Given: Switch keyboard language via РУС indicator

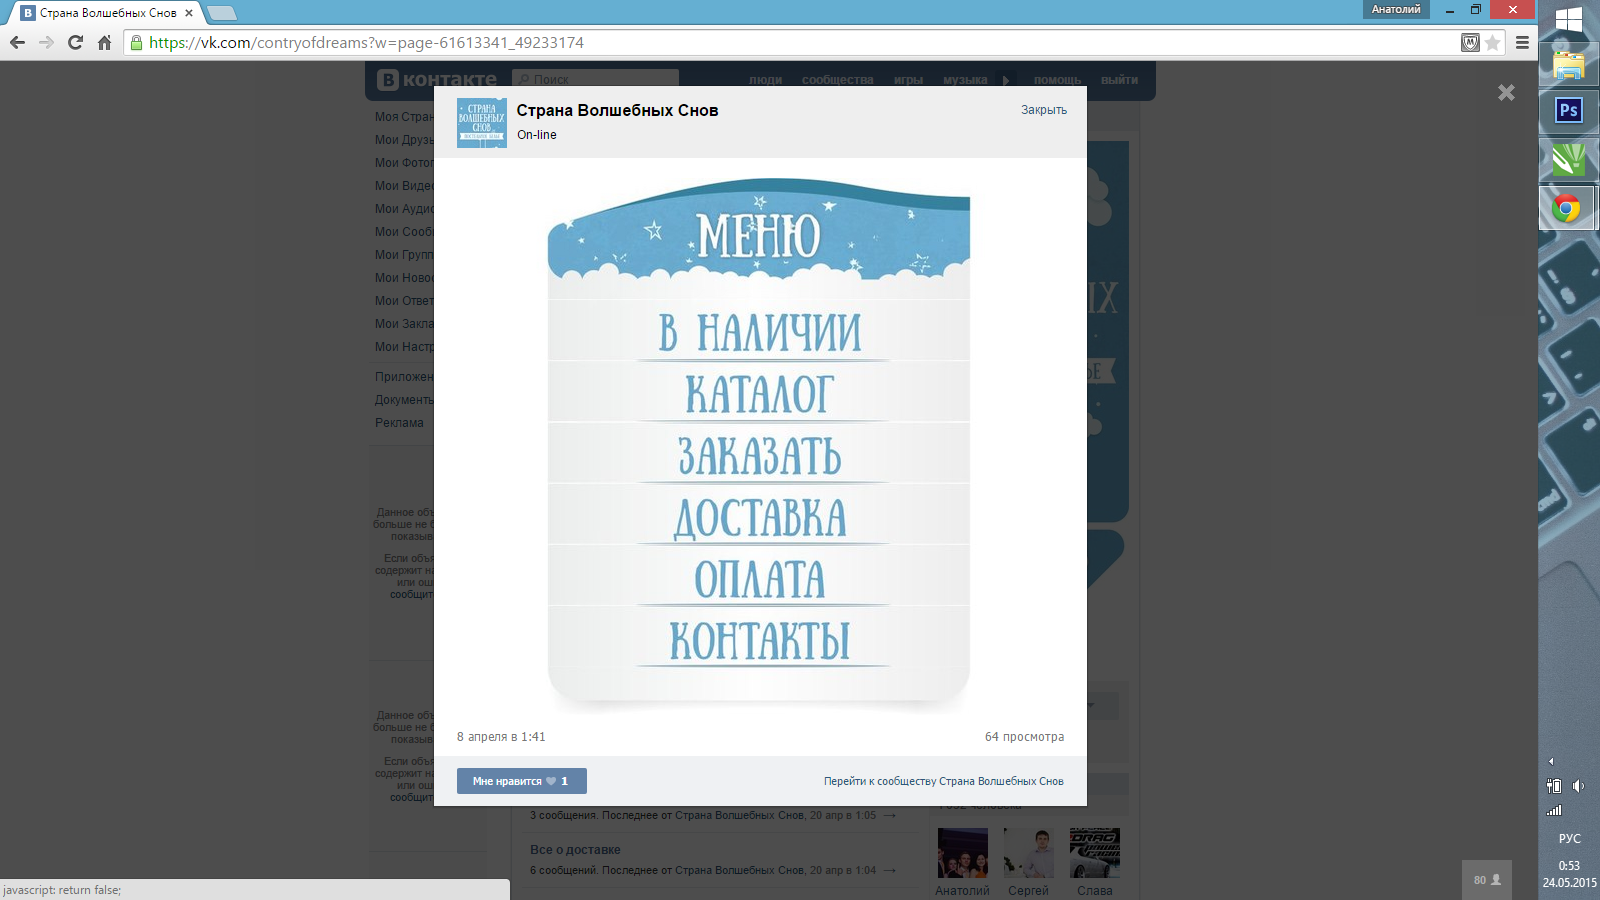Looking at the screenshot, I should point(1570,836).
